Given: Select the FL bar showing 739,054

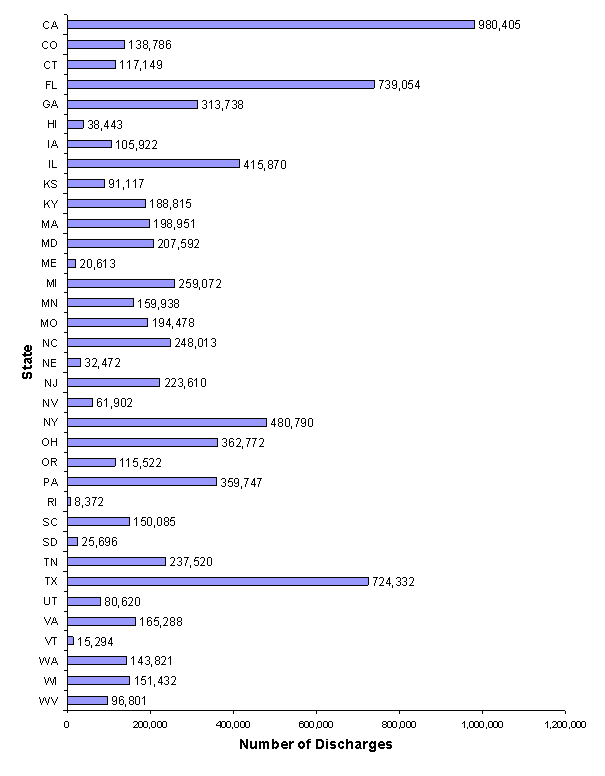Looking at the screenshot, I should click(220, 84).
